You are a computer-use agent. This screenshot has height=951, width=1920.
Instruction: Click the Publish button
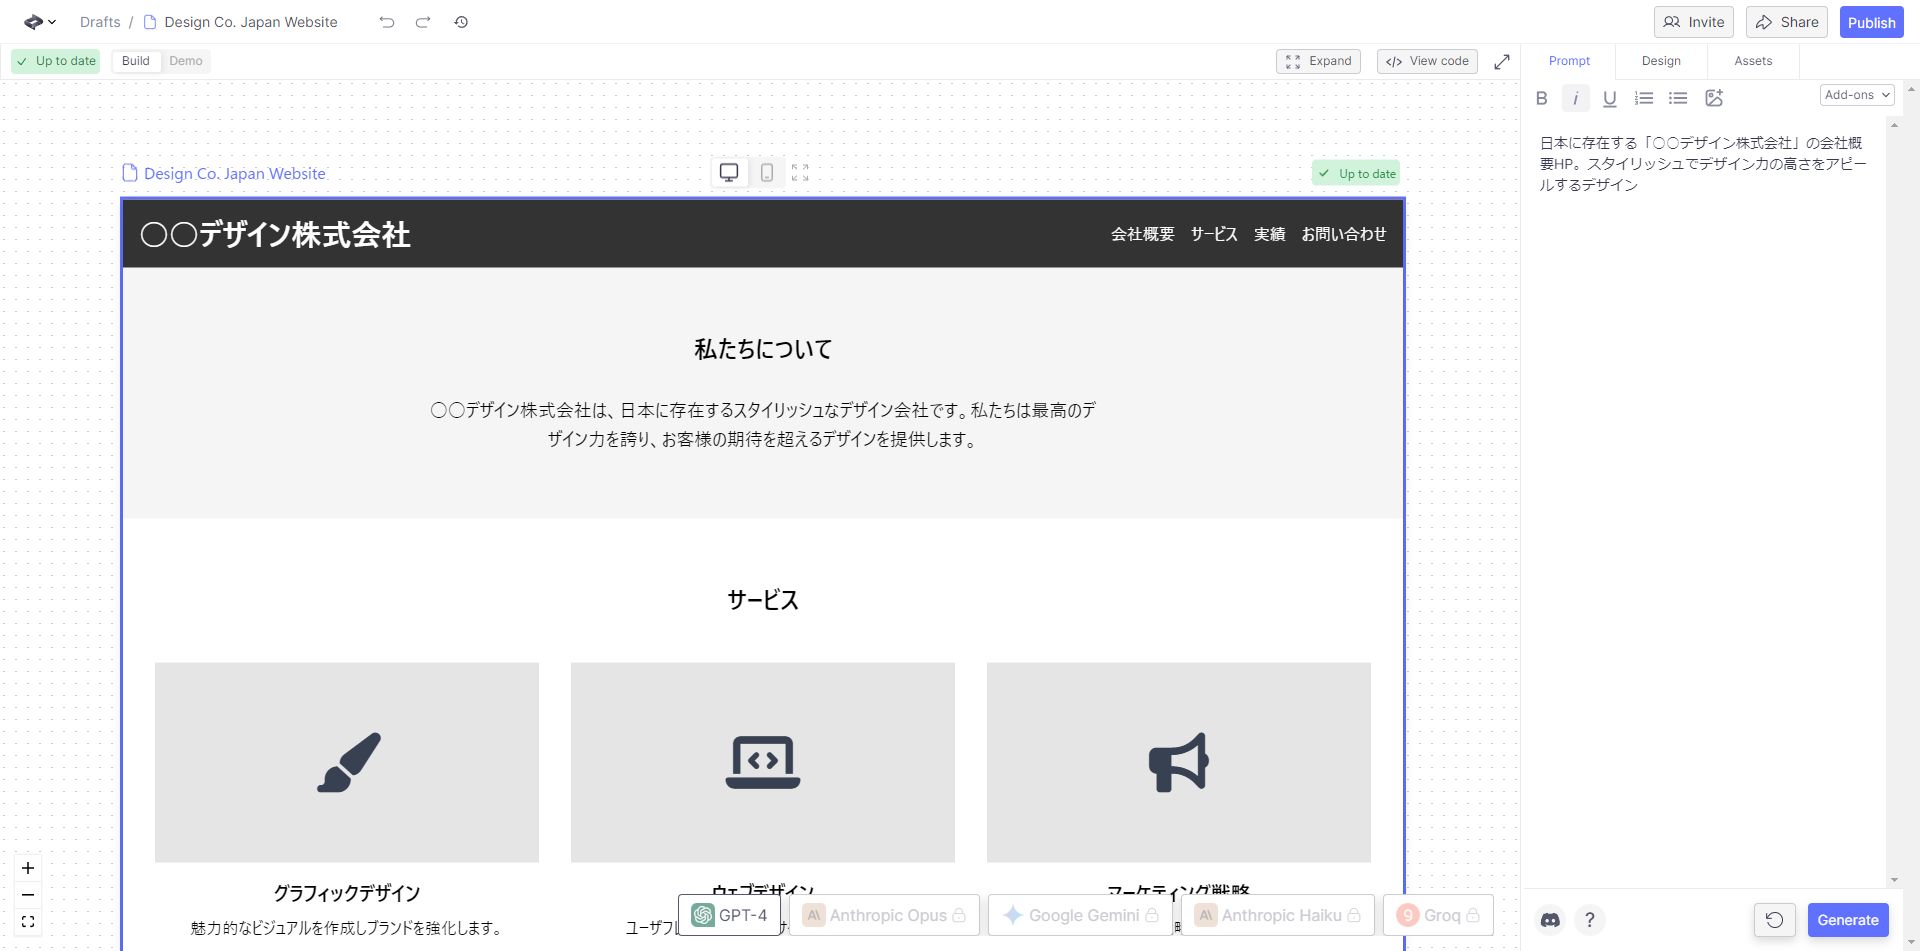click(1871, 21)
